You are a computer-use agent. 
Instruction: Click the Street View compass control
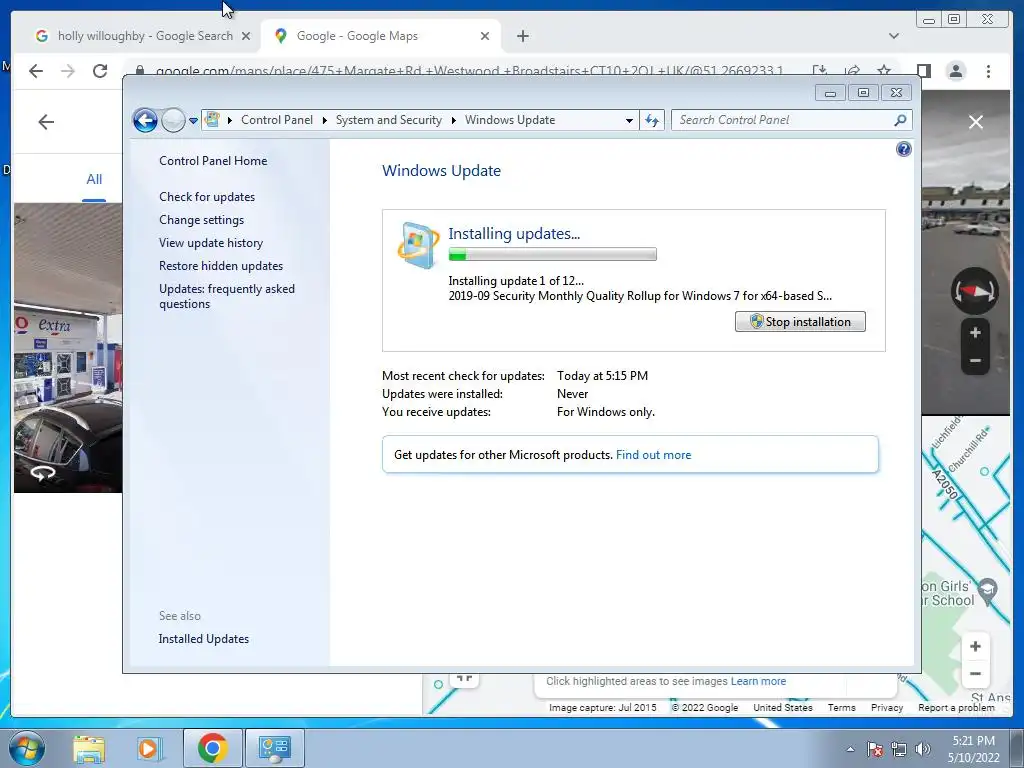coord(974,291)
